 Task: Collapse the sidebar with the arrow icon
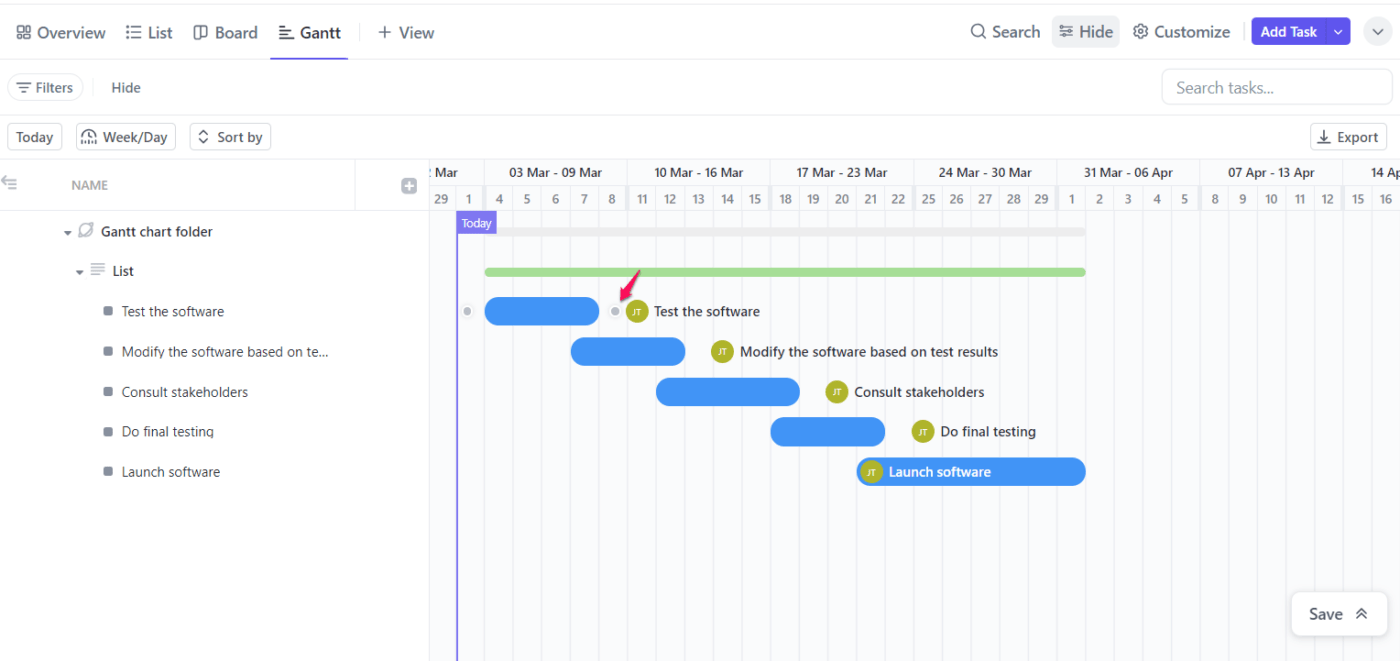9,183
